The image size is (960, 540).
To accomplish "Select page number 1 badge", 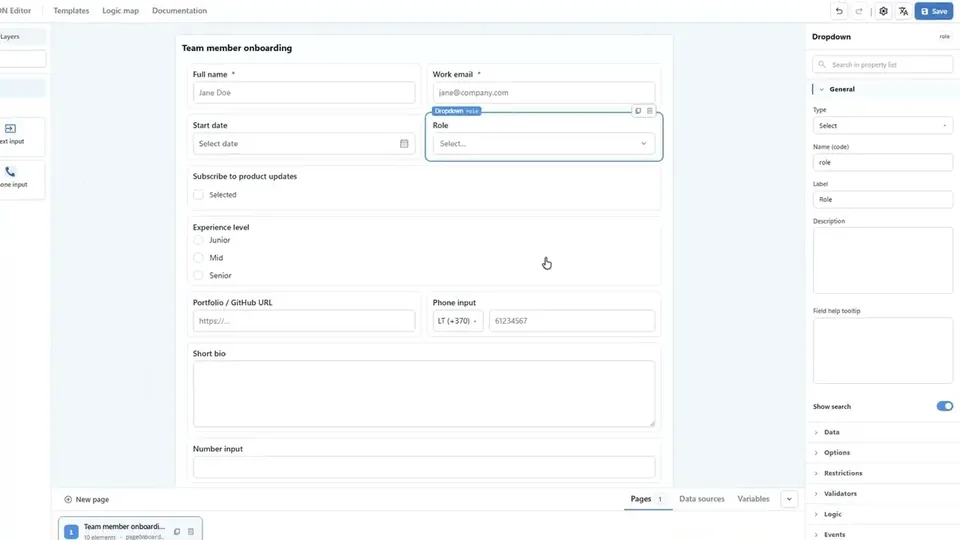I will [x=71, y=532].
